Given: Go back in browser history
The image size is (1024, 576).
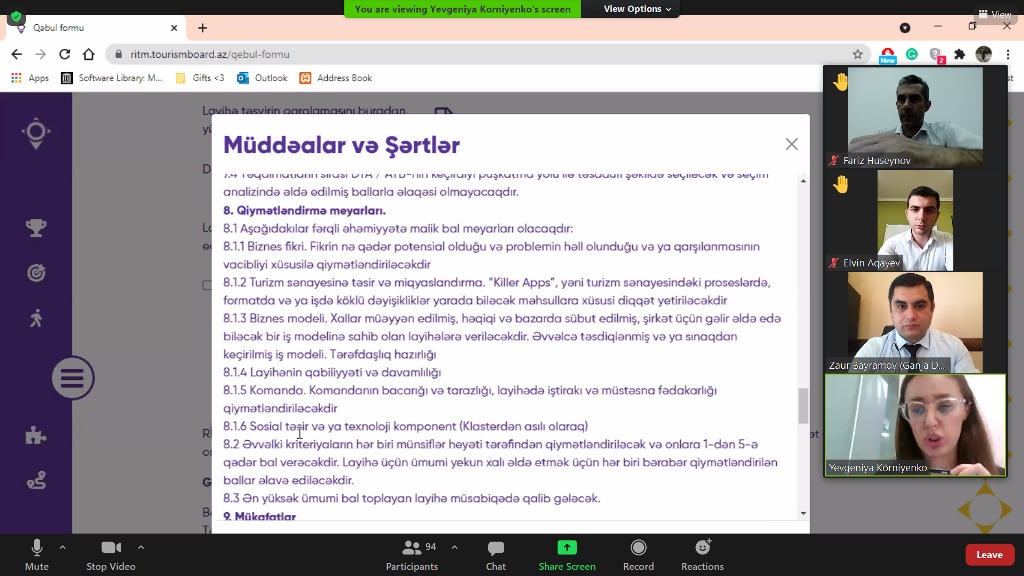Looking at the screenshot, I should pyautogui.click(x=16, y=54).
